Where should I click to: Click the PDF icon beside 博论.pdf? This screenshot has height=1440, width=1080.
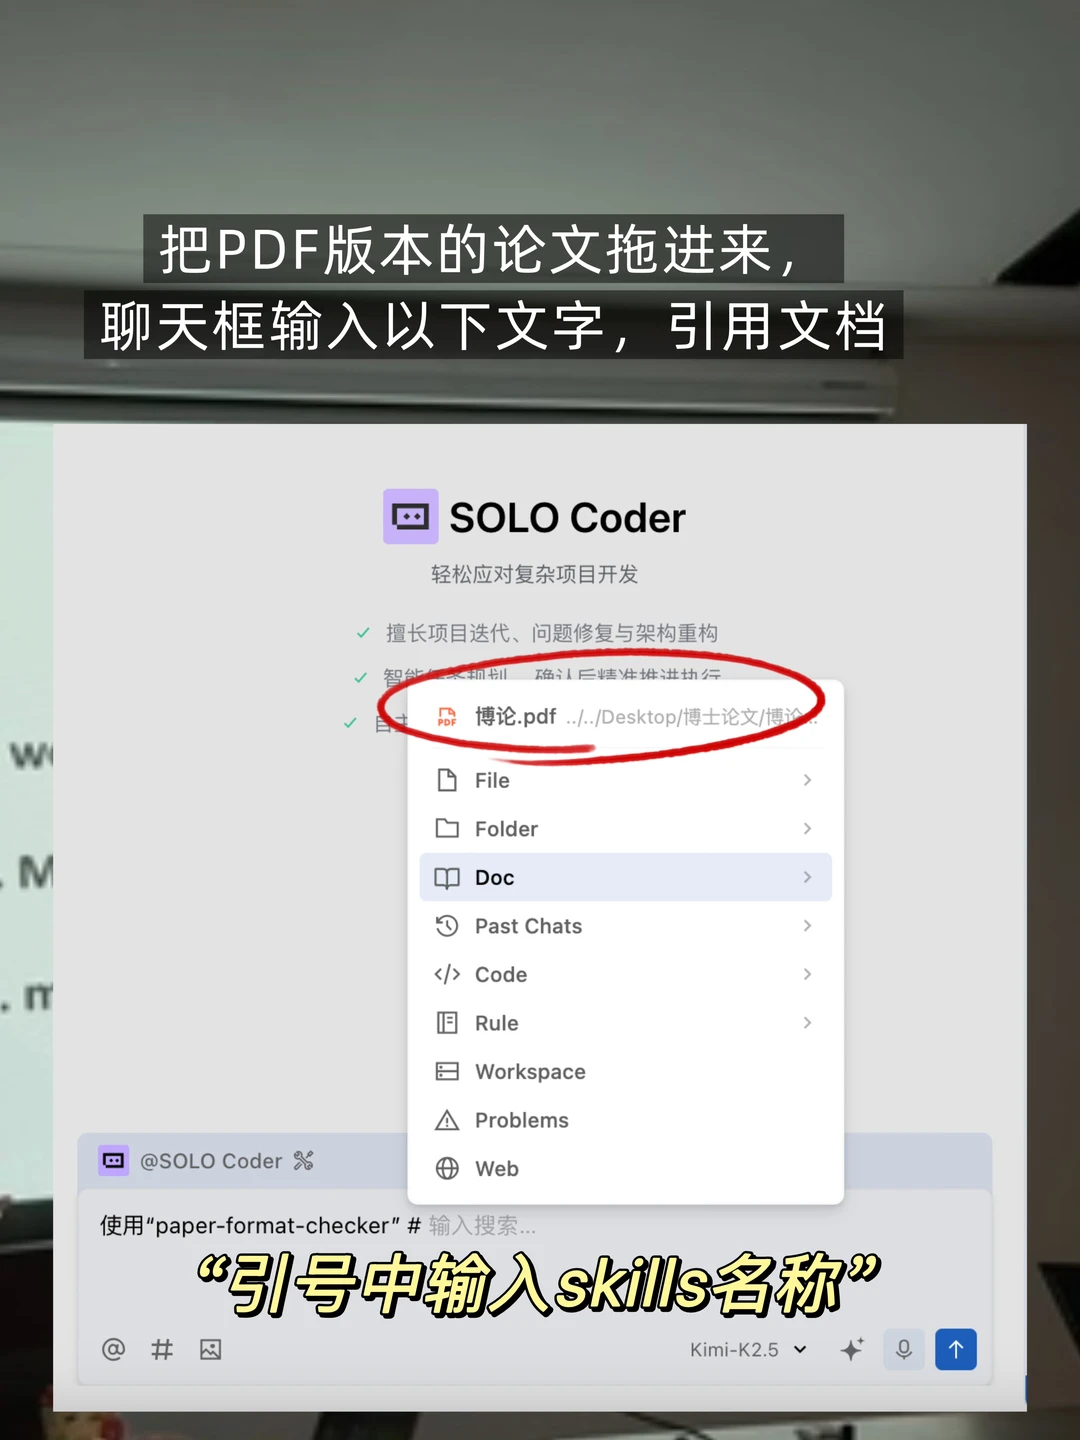[447, 717]
